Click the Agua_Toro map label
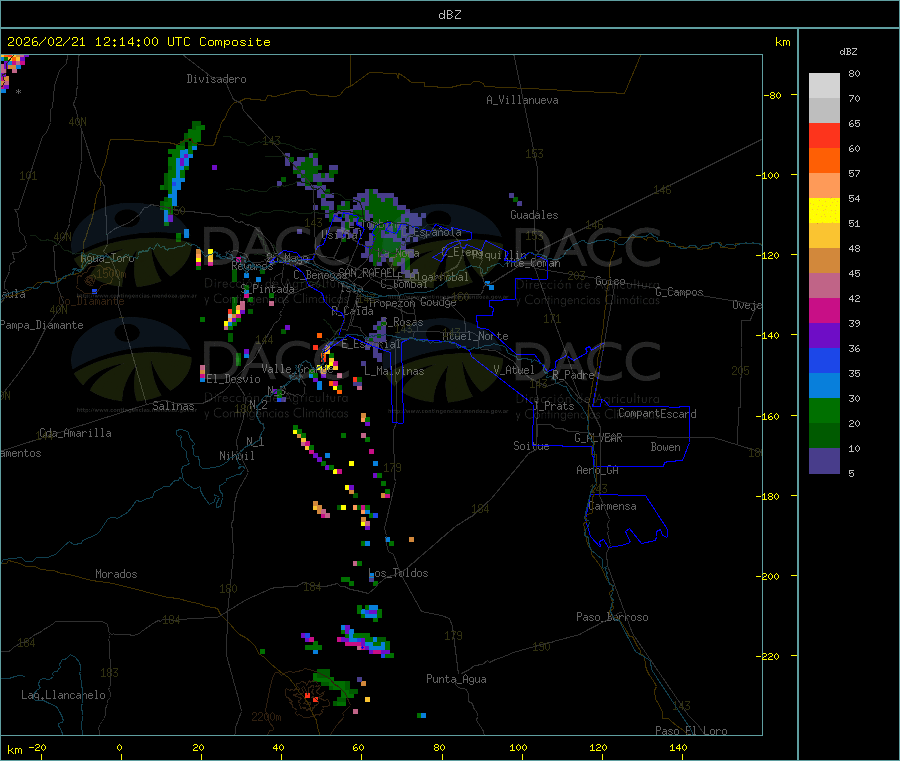The width and height of the screenshot is (900, 761). pyautogui.click(x=107, y=258)
